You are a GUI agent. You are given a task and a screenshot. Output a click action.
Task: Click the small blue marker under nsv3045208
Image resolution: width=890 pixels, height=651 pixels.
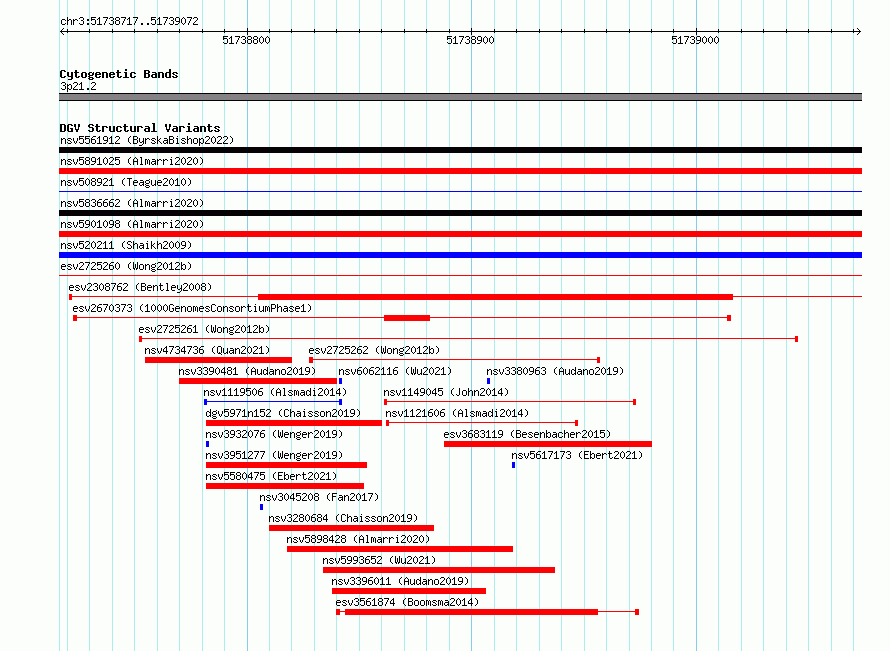(x=262, y=507)
